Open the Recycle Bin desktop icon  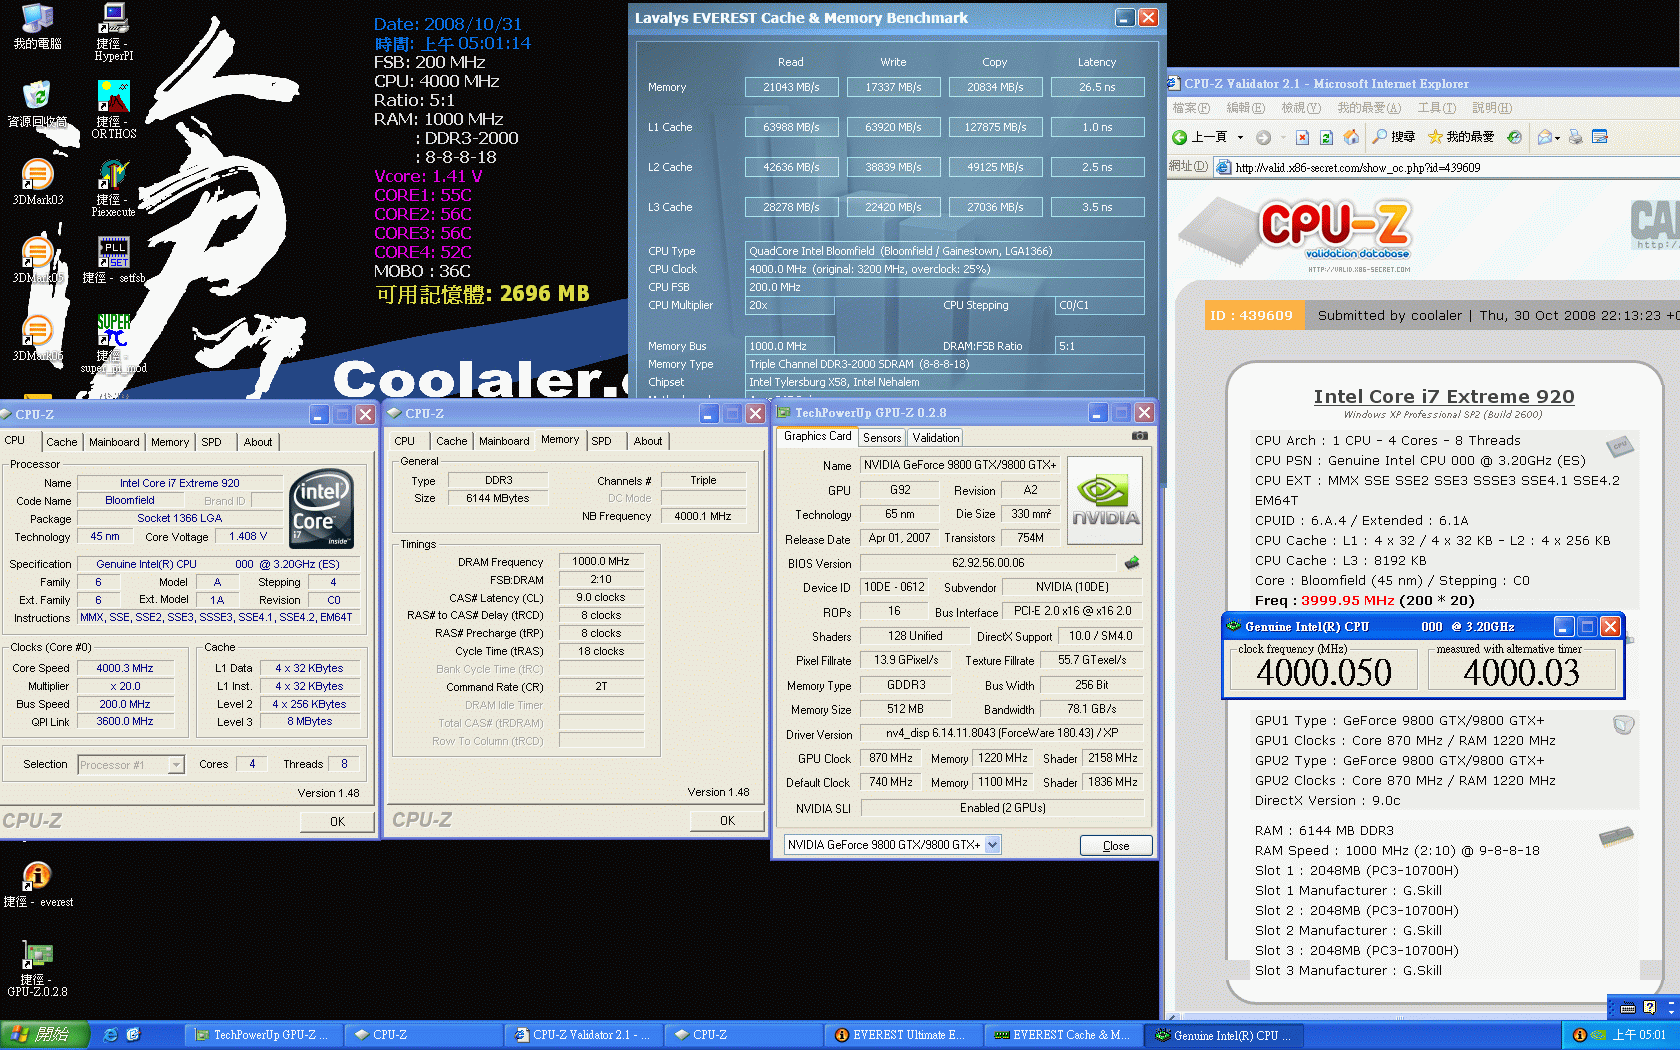click(37, 104)
